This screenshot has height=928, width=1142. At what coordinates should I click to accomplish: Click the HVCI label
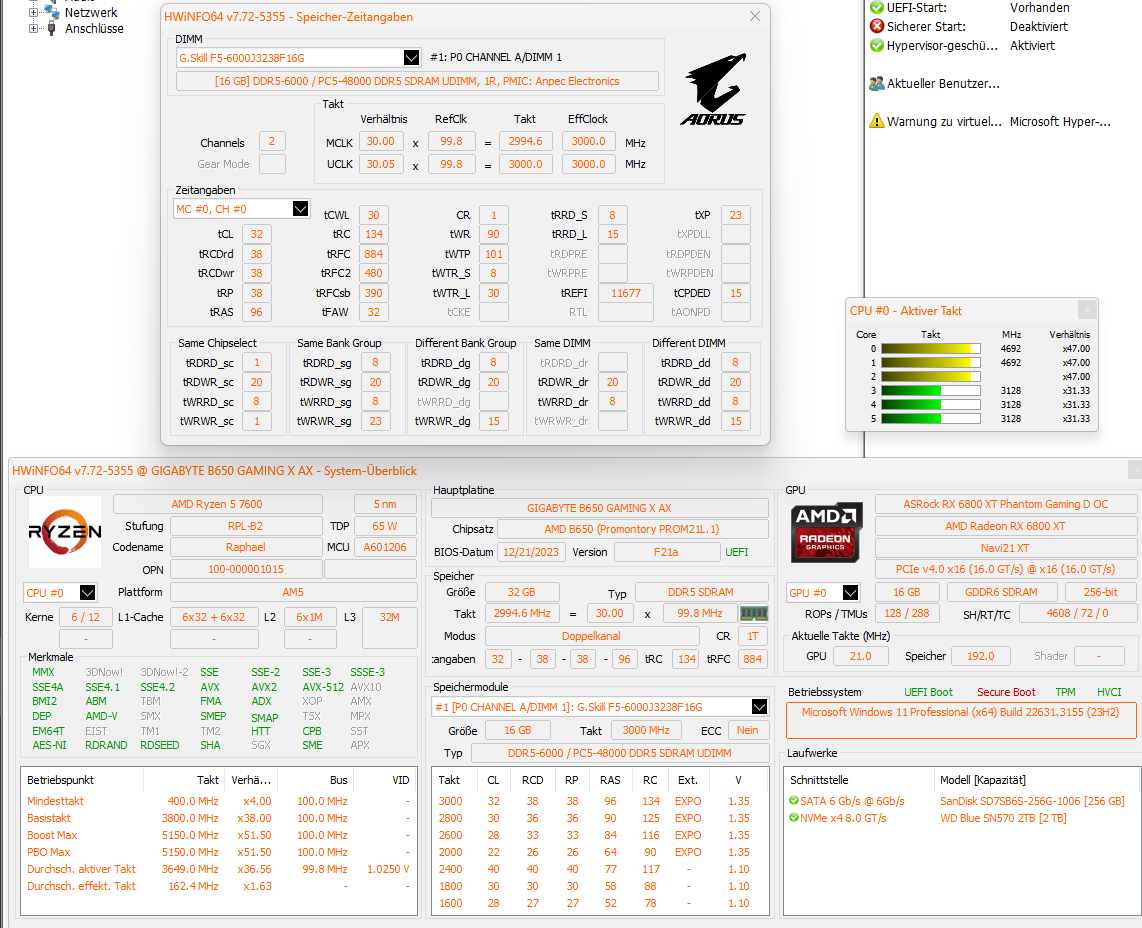click(1109, 692)
